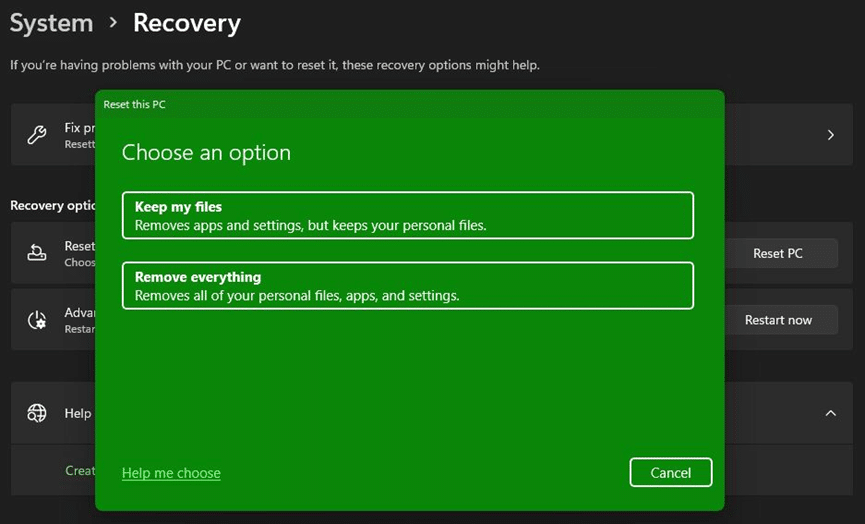
Task: Click the Choose an option heading
Action: click(206, 153)
